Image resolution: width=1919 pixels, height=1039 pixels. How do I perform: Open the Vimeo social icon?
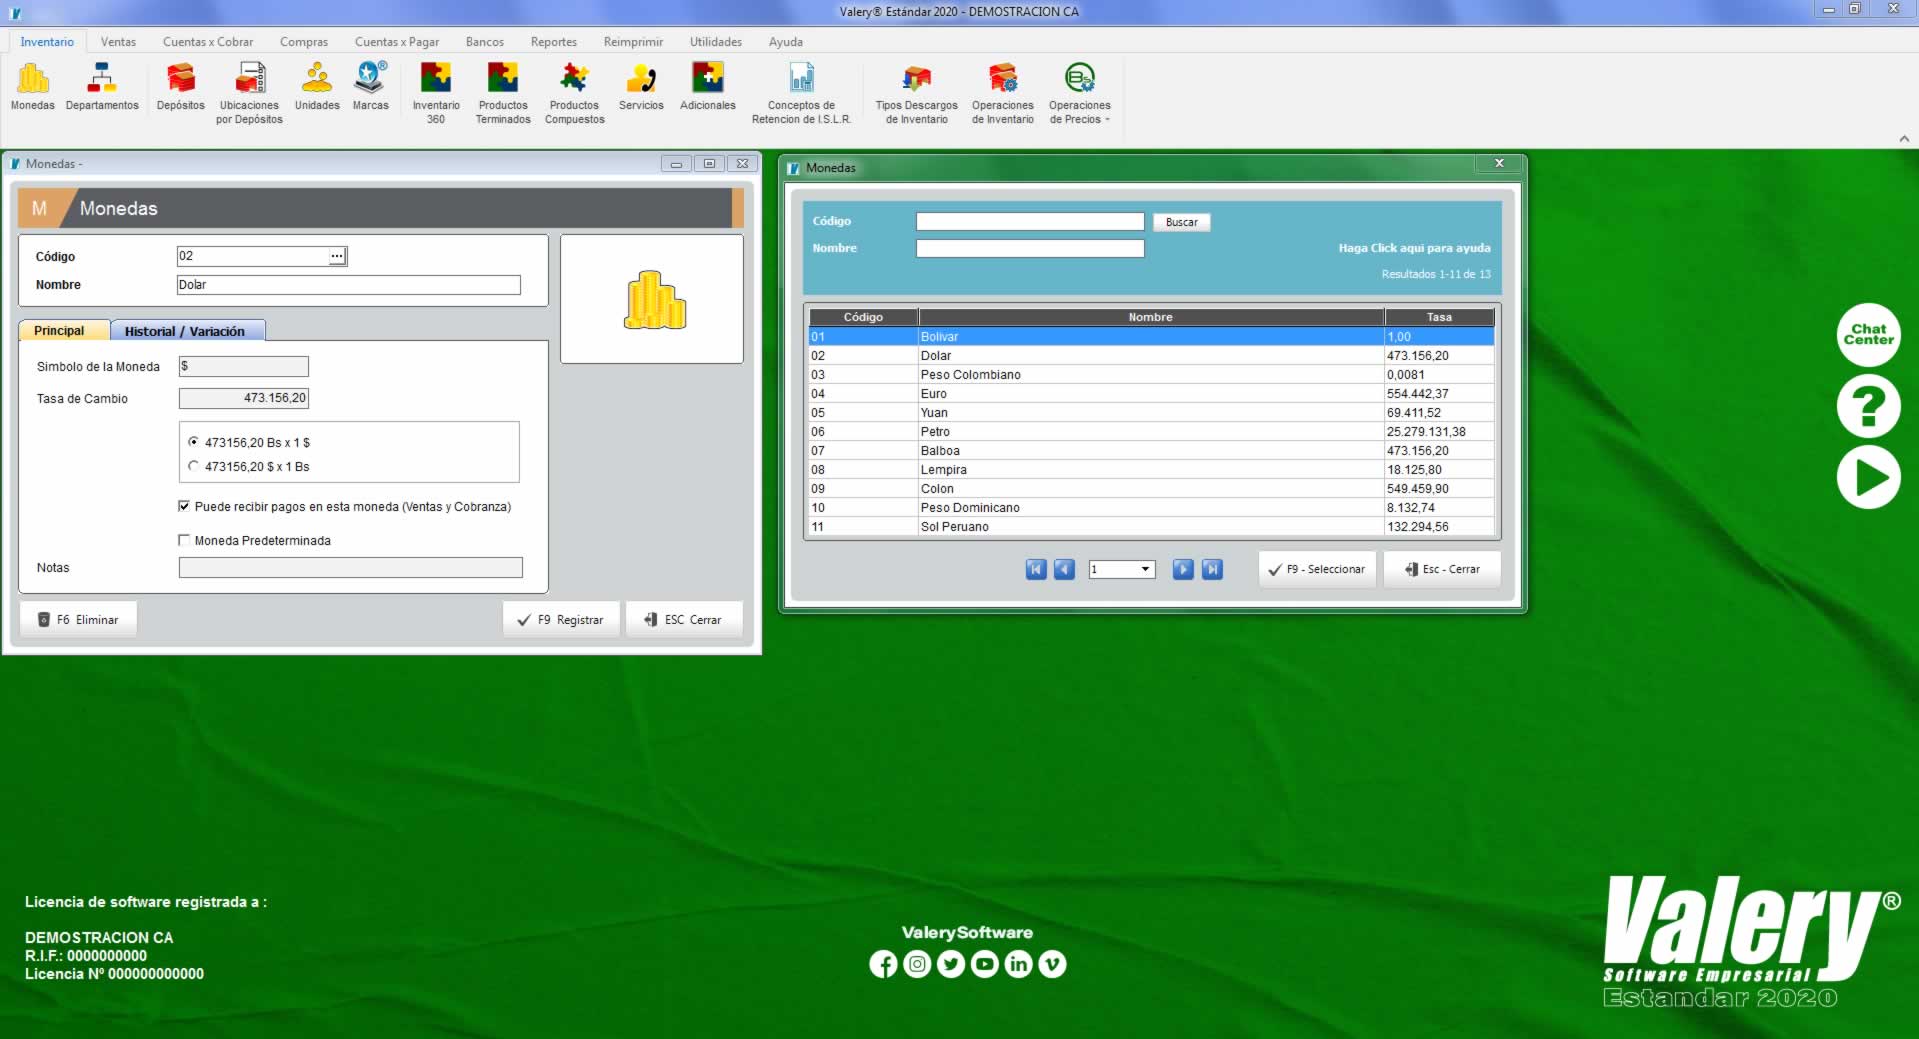[1052, 964]
